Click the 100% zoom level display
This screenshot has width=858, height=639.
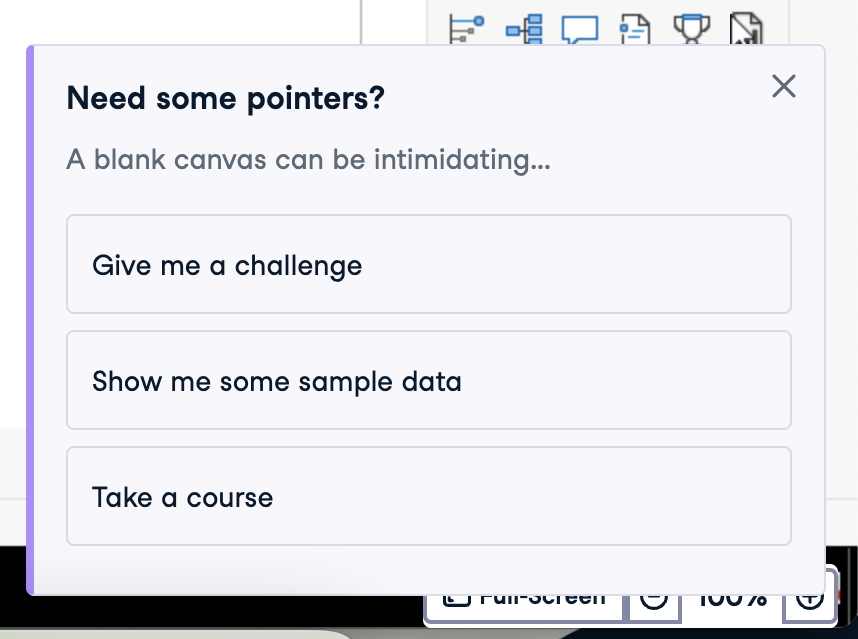(x=733, y=601)
